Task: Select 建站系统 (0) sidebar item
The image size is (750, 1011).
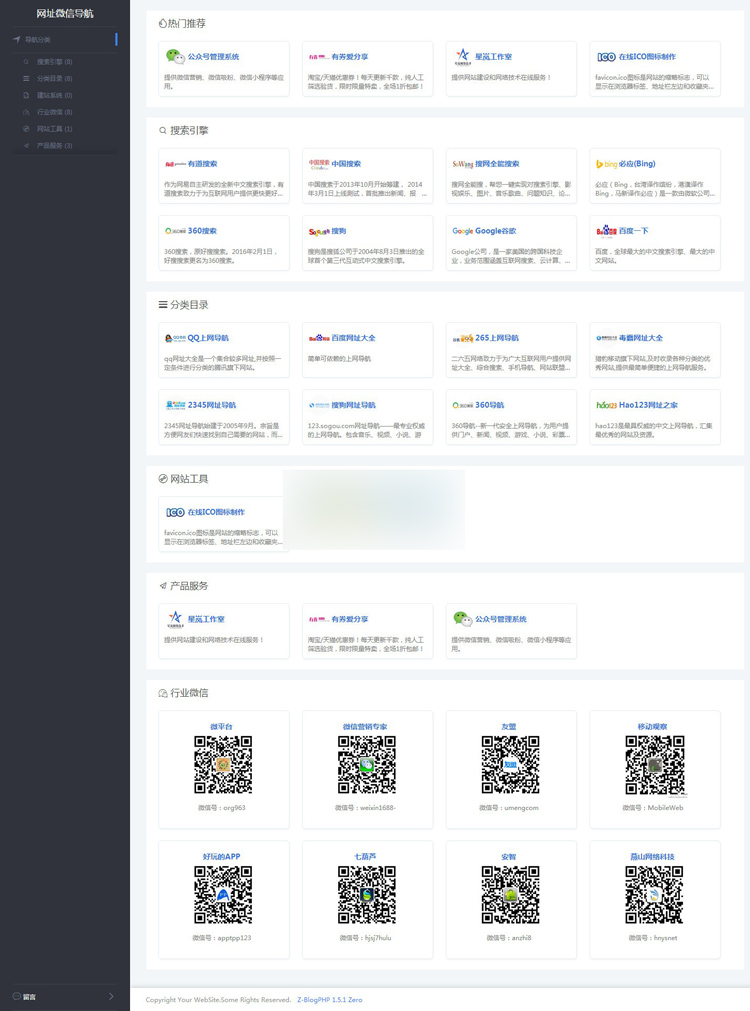Action: tap(54, 95)
